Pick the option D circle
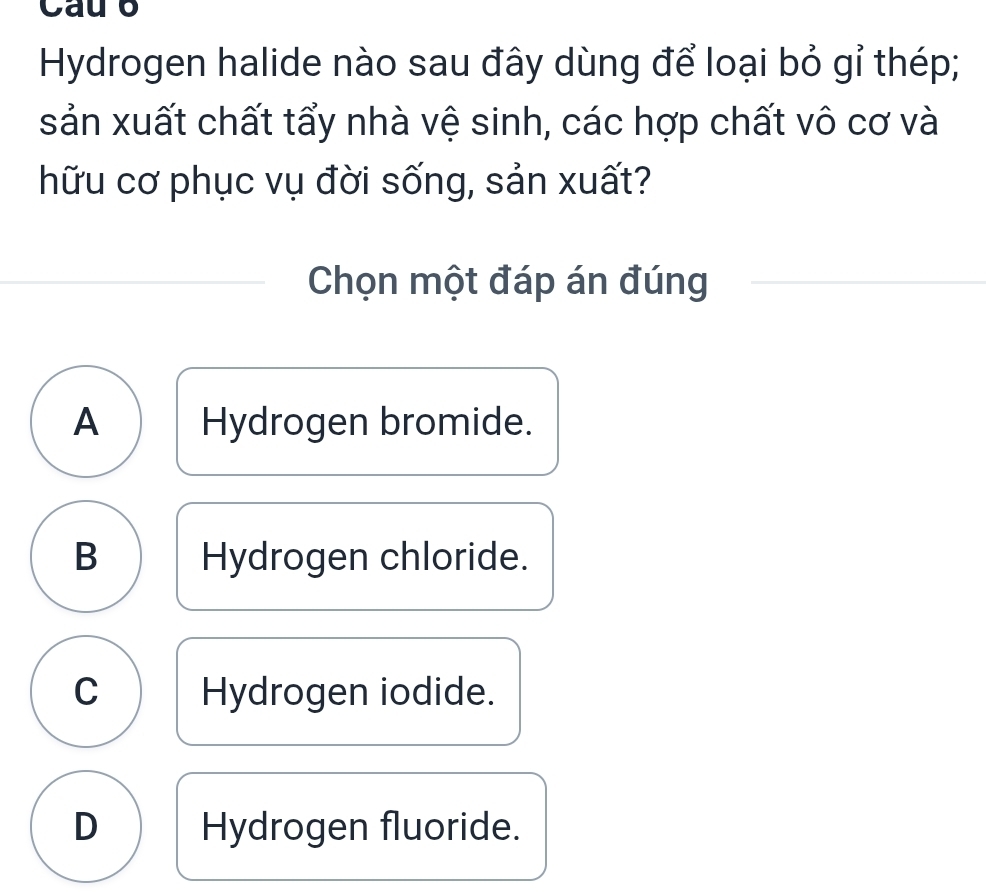This screenshot has height=892, width=986. [87, 826]
